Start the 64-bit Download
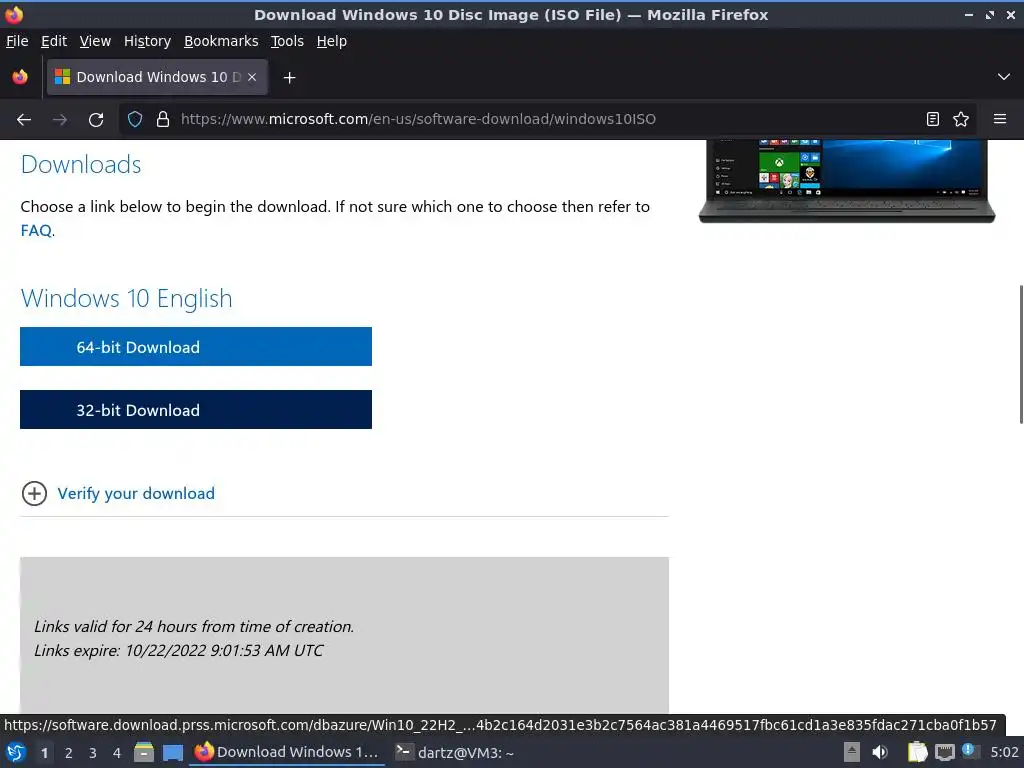 pyautogui.click(x=196, y=347)
